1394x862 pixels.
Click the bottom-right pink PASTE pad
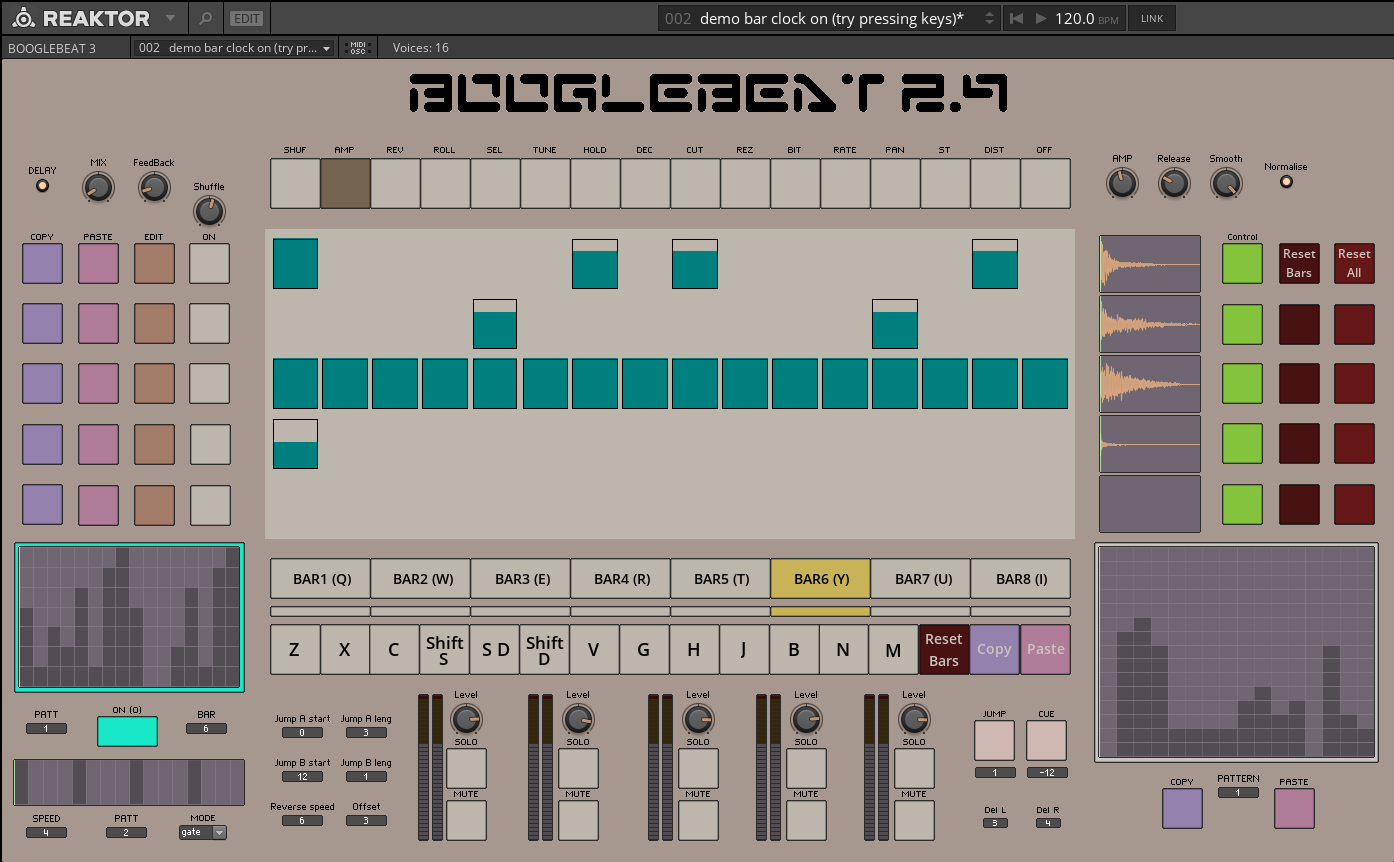tap(1294, 809)
